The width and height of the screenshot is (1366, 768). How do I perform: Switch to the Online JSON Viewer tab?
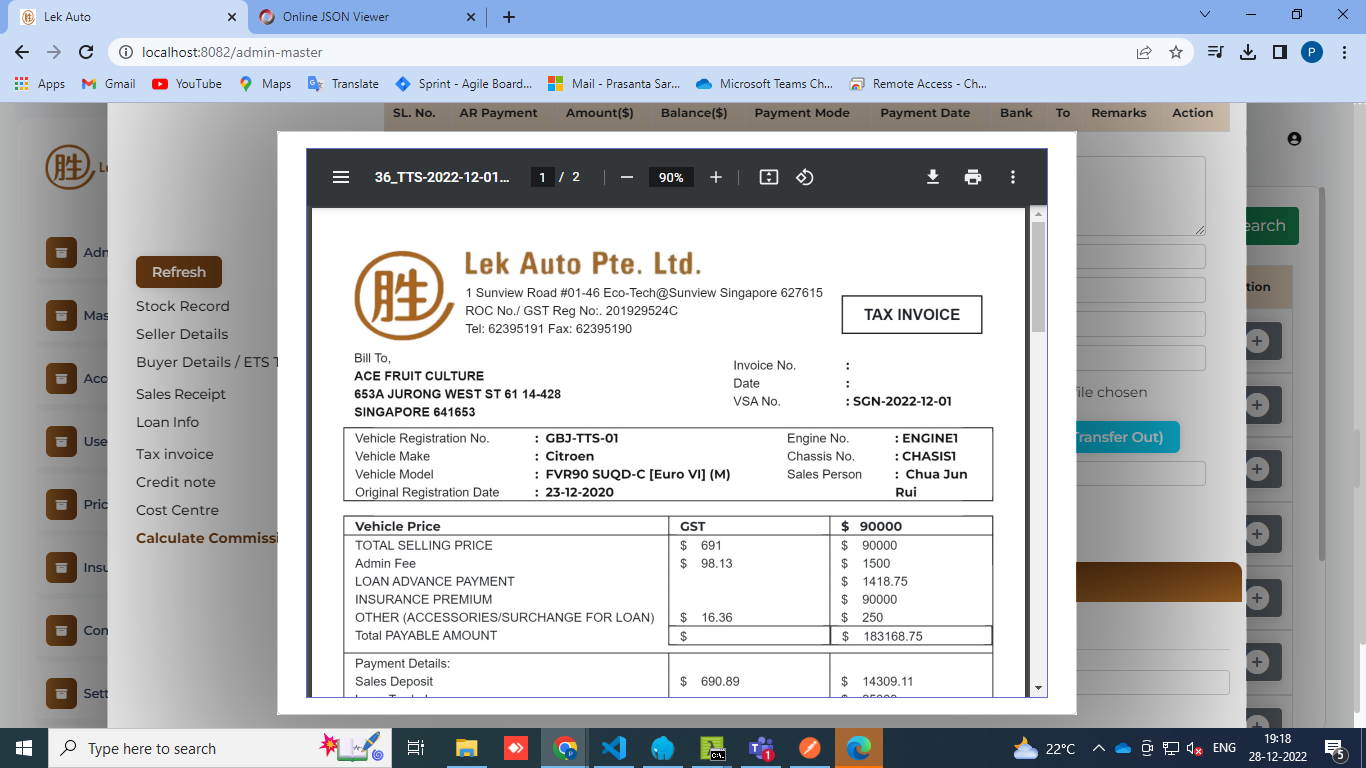[x=336, y=17]
